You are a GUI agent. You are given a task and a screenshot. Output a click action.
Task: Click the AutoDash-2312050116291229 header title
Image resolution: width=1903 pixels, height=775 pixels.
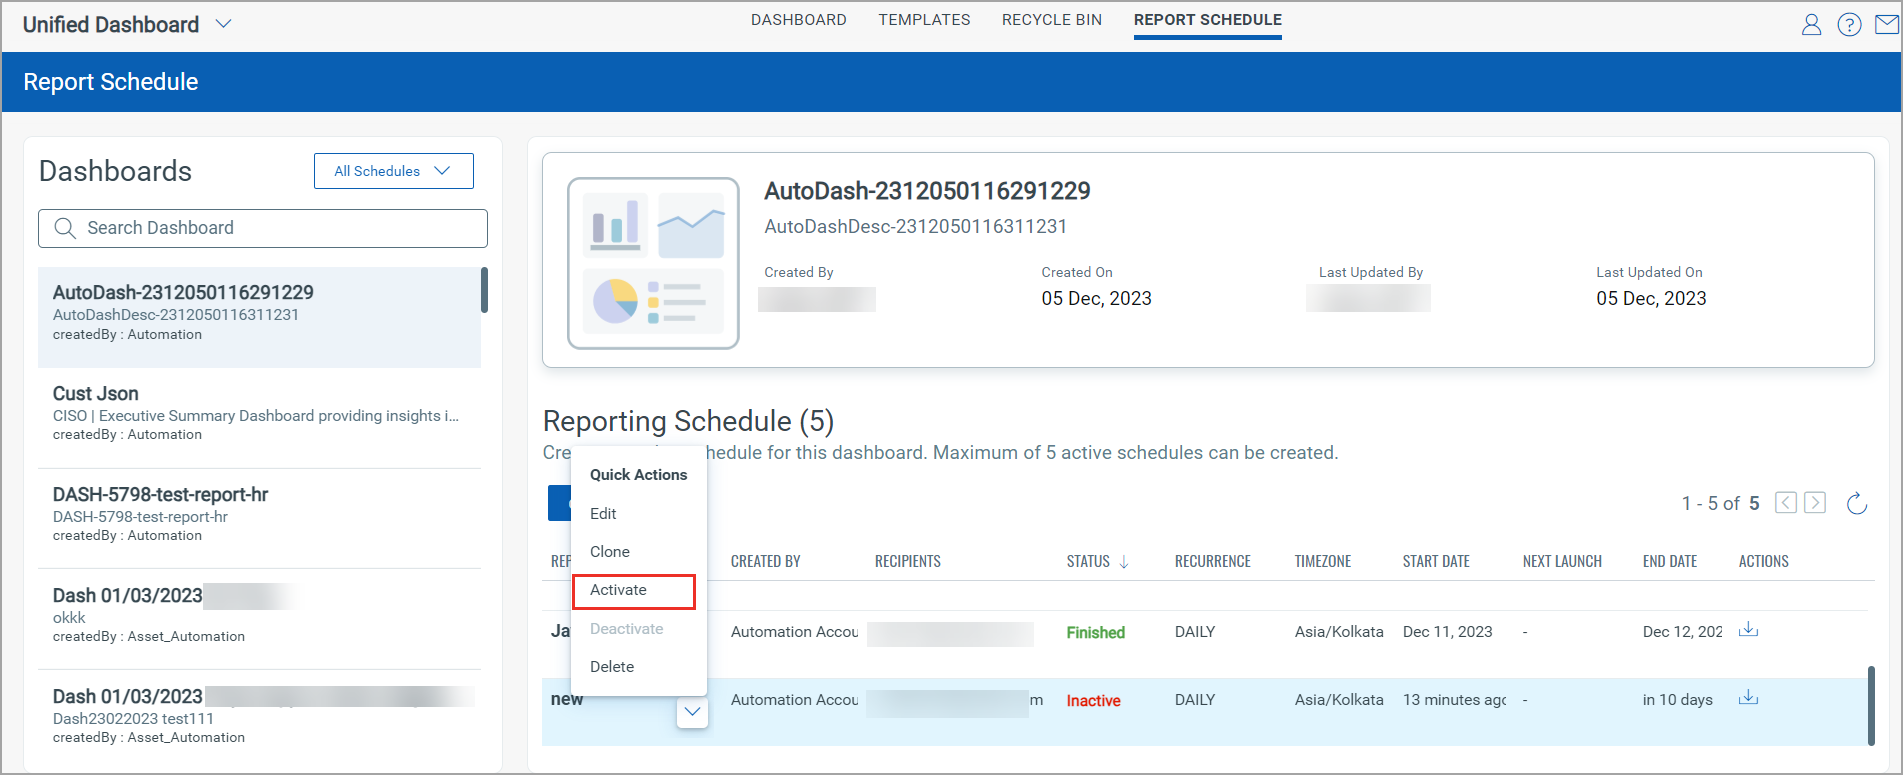[928, 191]
